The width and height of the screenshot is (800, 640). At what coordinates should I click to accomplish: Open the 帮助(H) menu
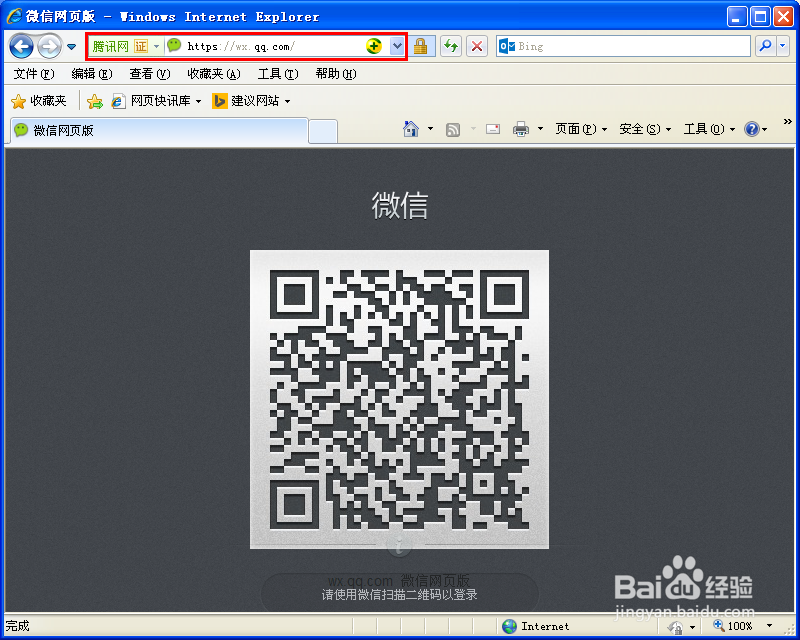click(336, 74)
